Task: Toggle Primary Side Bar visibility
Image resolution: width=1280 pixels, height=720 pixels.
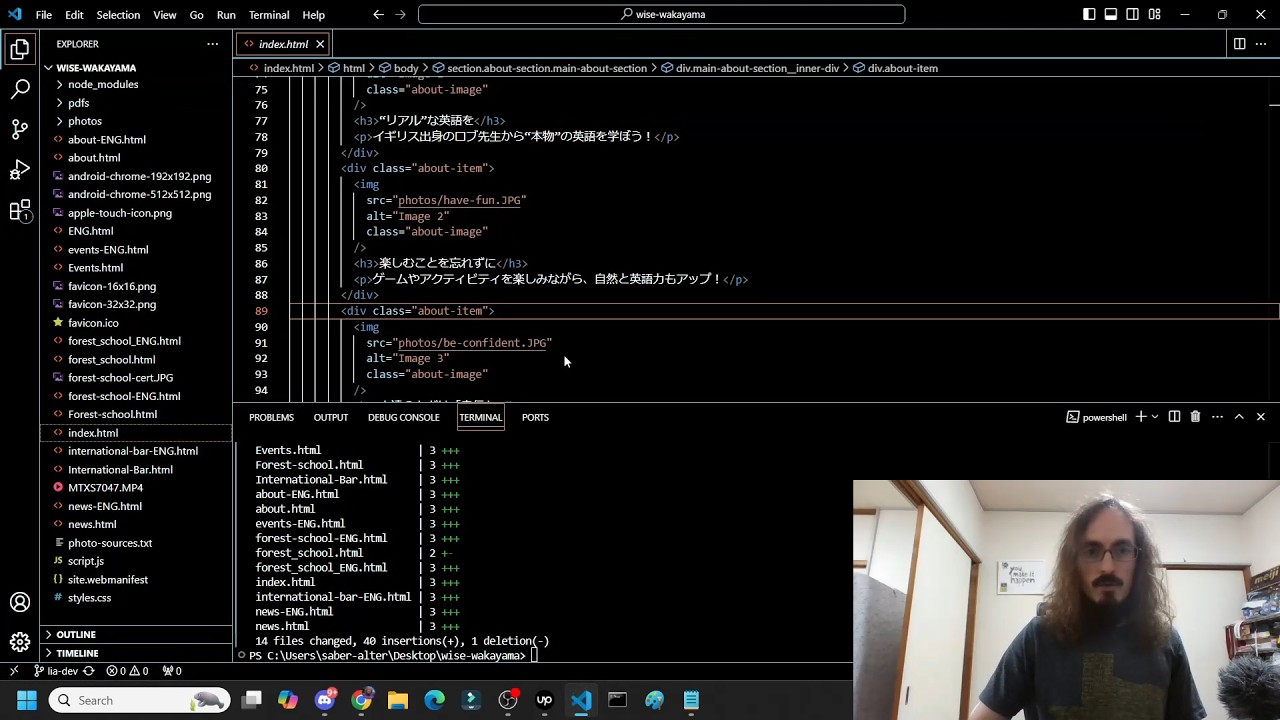Action: (x=1089, y=15)
